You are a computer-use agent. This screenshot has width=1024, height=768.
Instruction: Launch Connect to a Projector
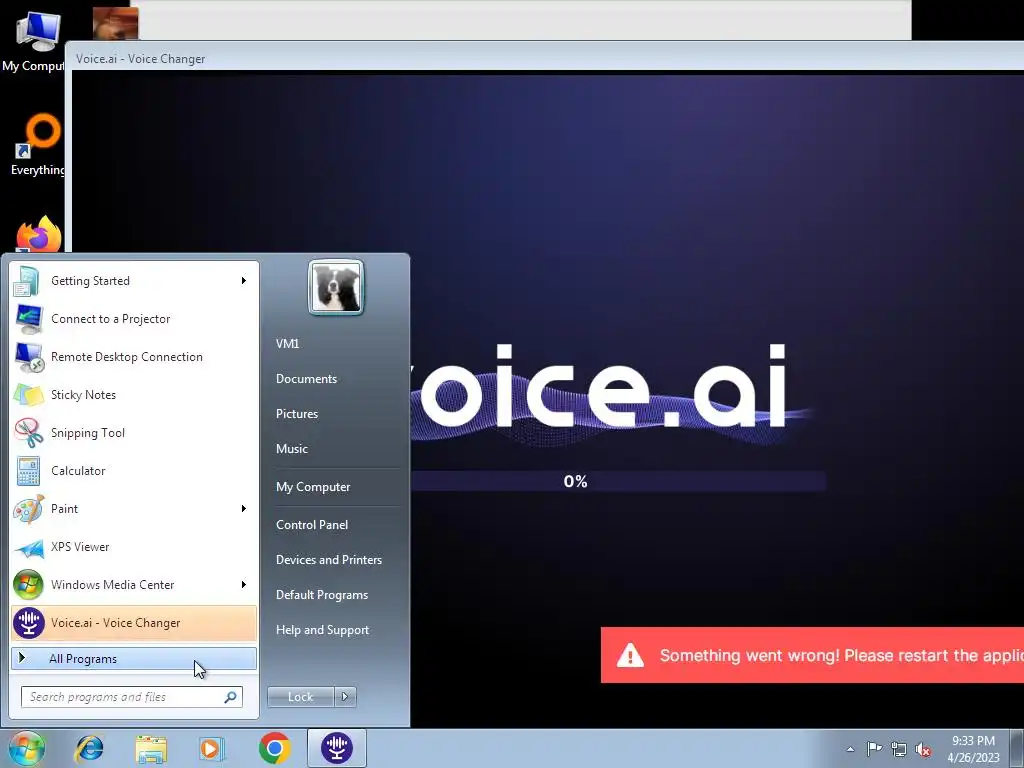(x=134, y=319)
